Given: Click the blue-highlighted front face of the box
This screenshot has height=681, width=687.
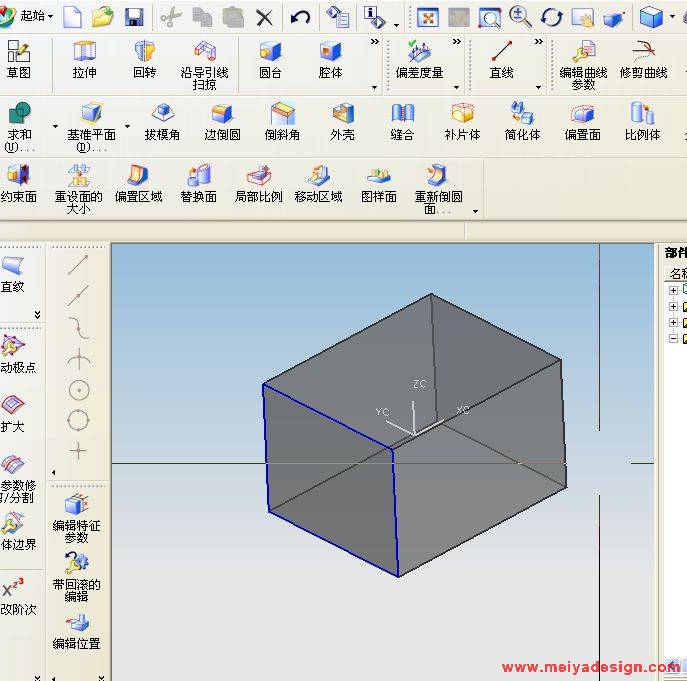Looking at the screenshot, I should pos(330,480).
